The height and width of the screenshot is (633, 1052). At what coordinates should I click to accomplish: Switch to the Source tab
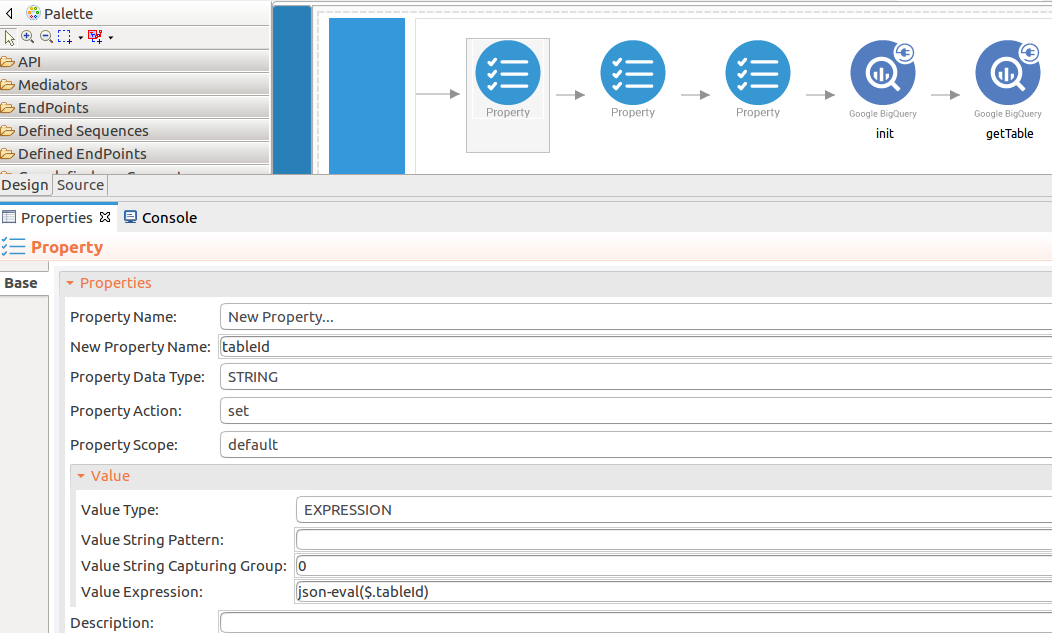(x=81, y=185)
